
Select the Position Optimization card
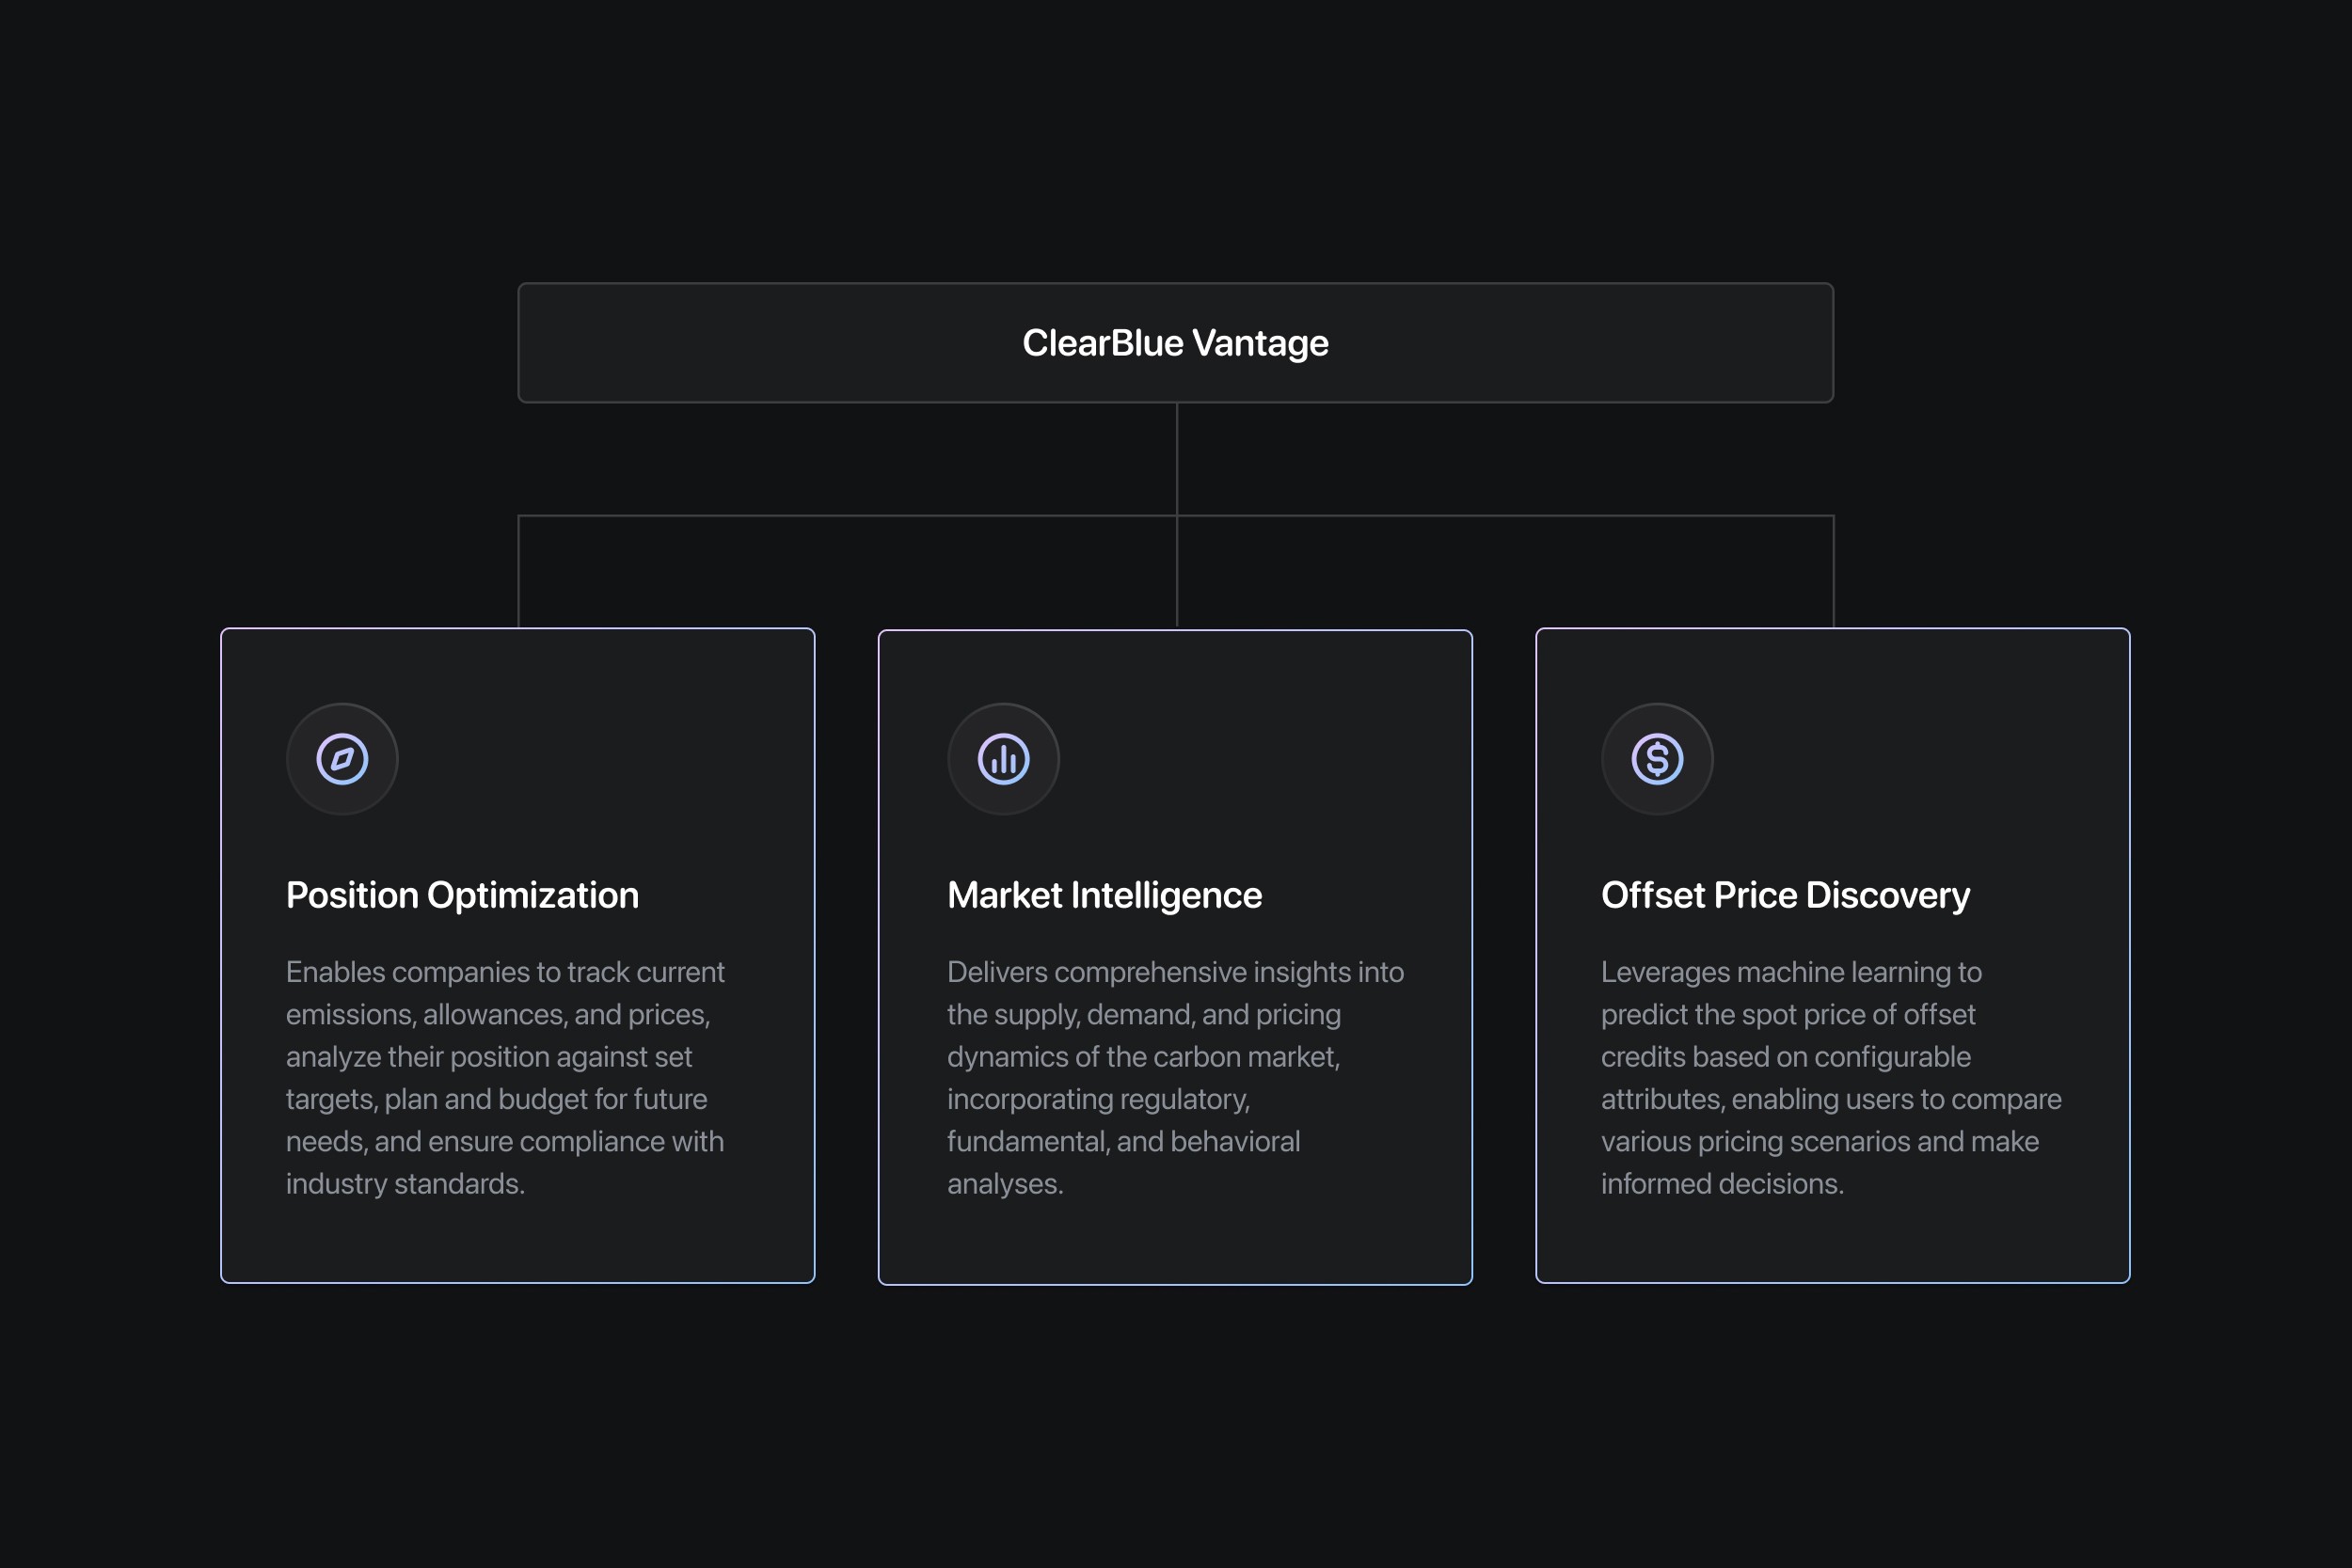tap(518, 956)
